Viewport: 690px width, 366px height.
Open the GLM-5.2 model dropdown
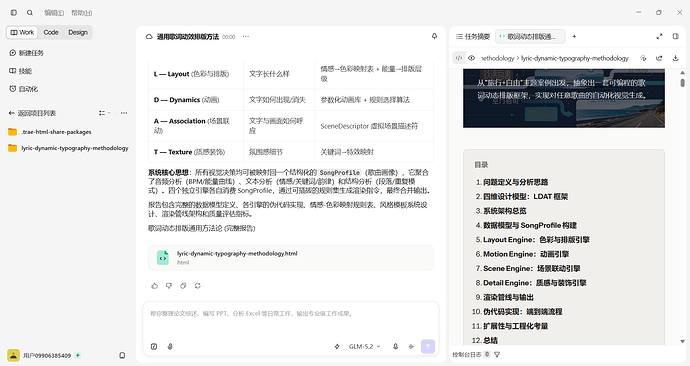[364, 347]
